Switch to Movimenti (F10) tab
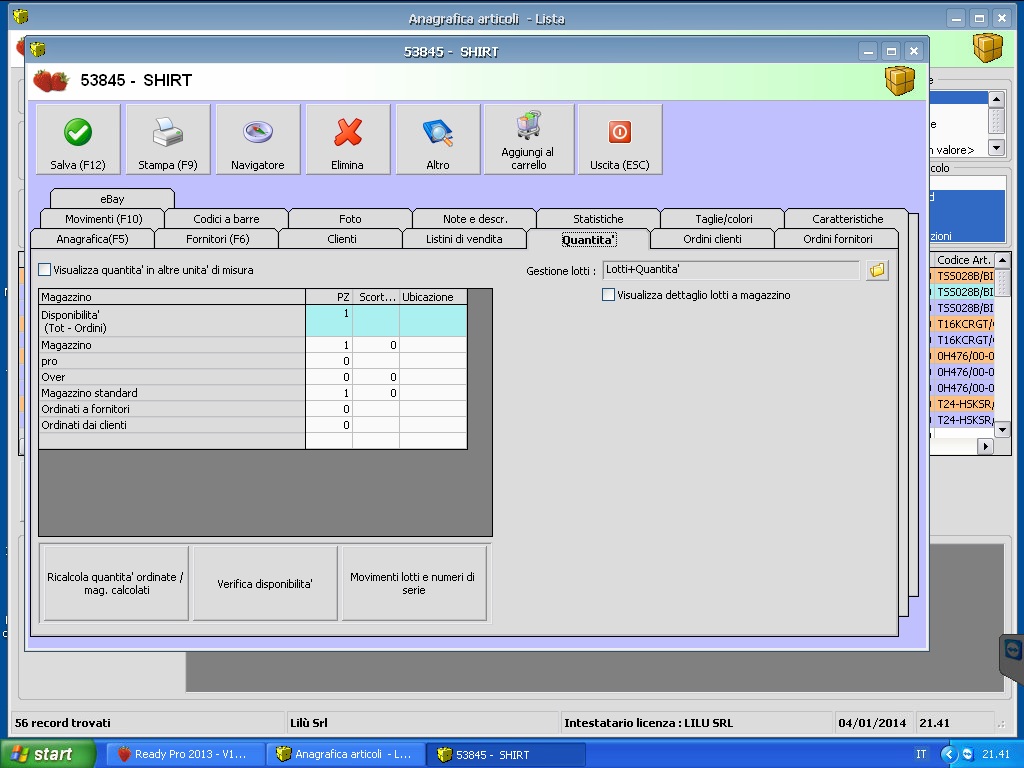Image resolution: width=1024 pixels, height=768 pixels. pos(103,219)
